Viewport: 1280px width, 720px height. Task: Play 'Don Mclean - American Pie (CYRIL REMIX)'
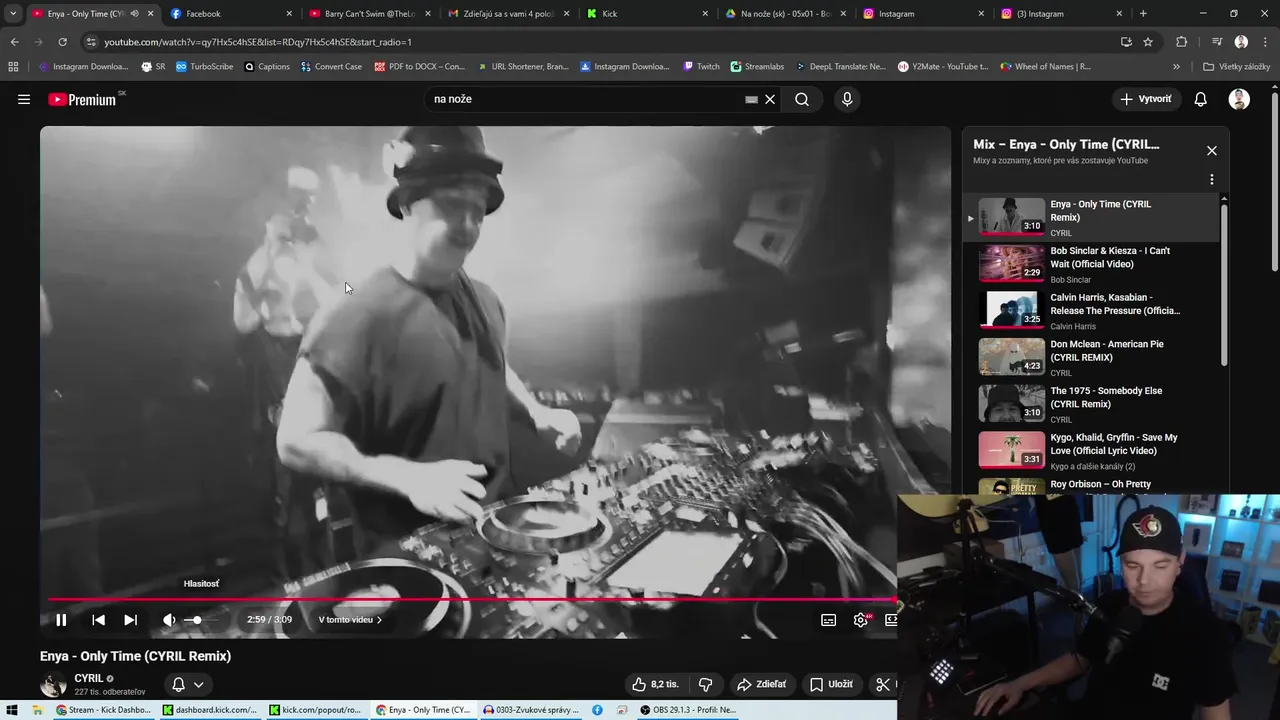tap(1092, 357)
